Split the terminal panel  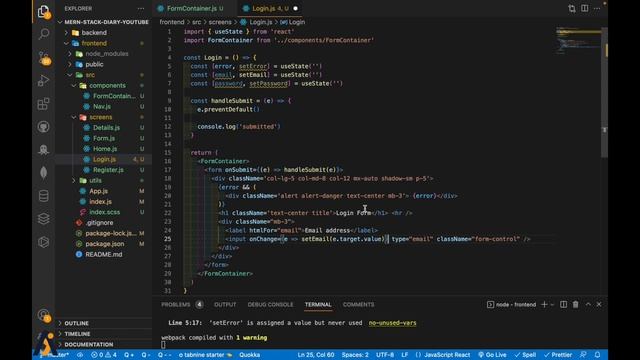point(563,304)
